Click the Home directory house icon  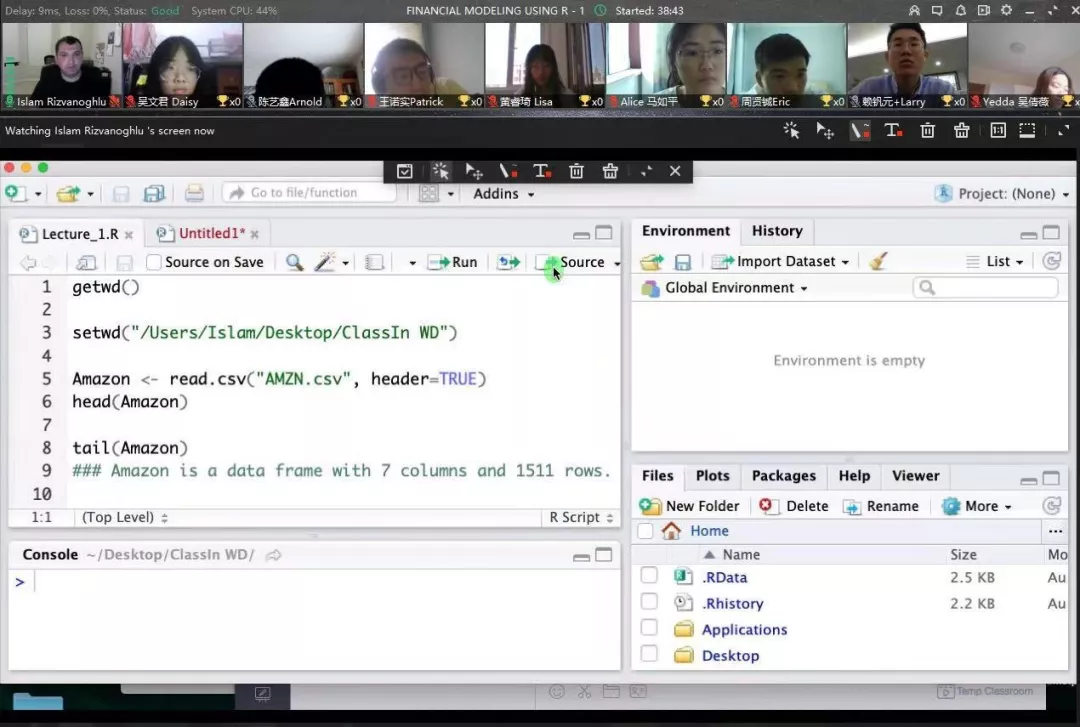point(671,531)
